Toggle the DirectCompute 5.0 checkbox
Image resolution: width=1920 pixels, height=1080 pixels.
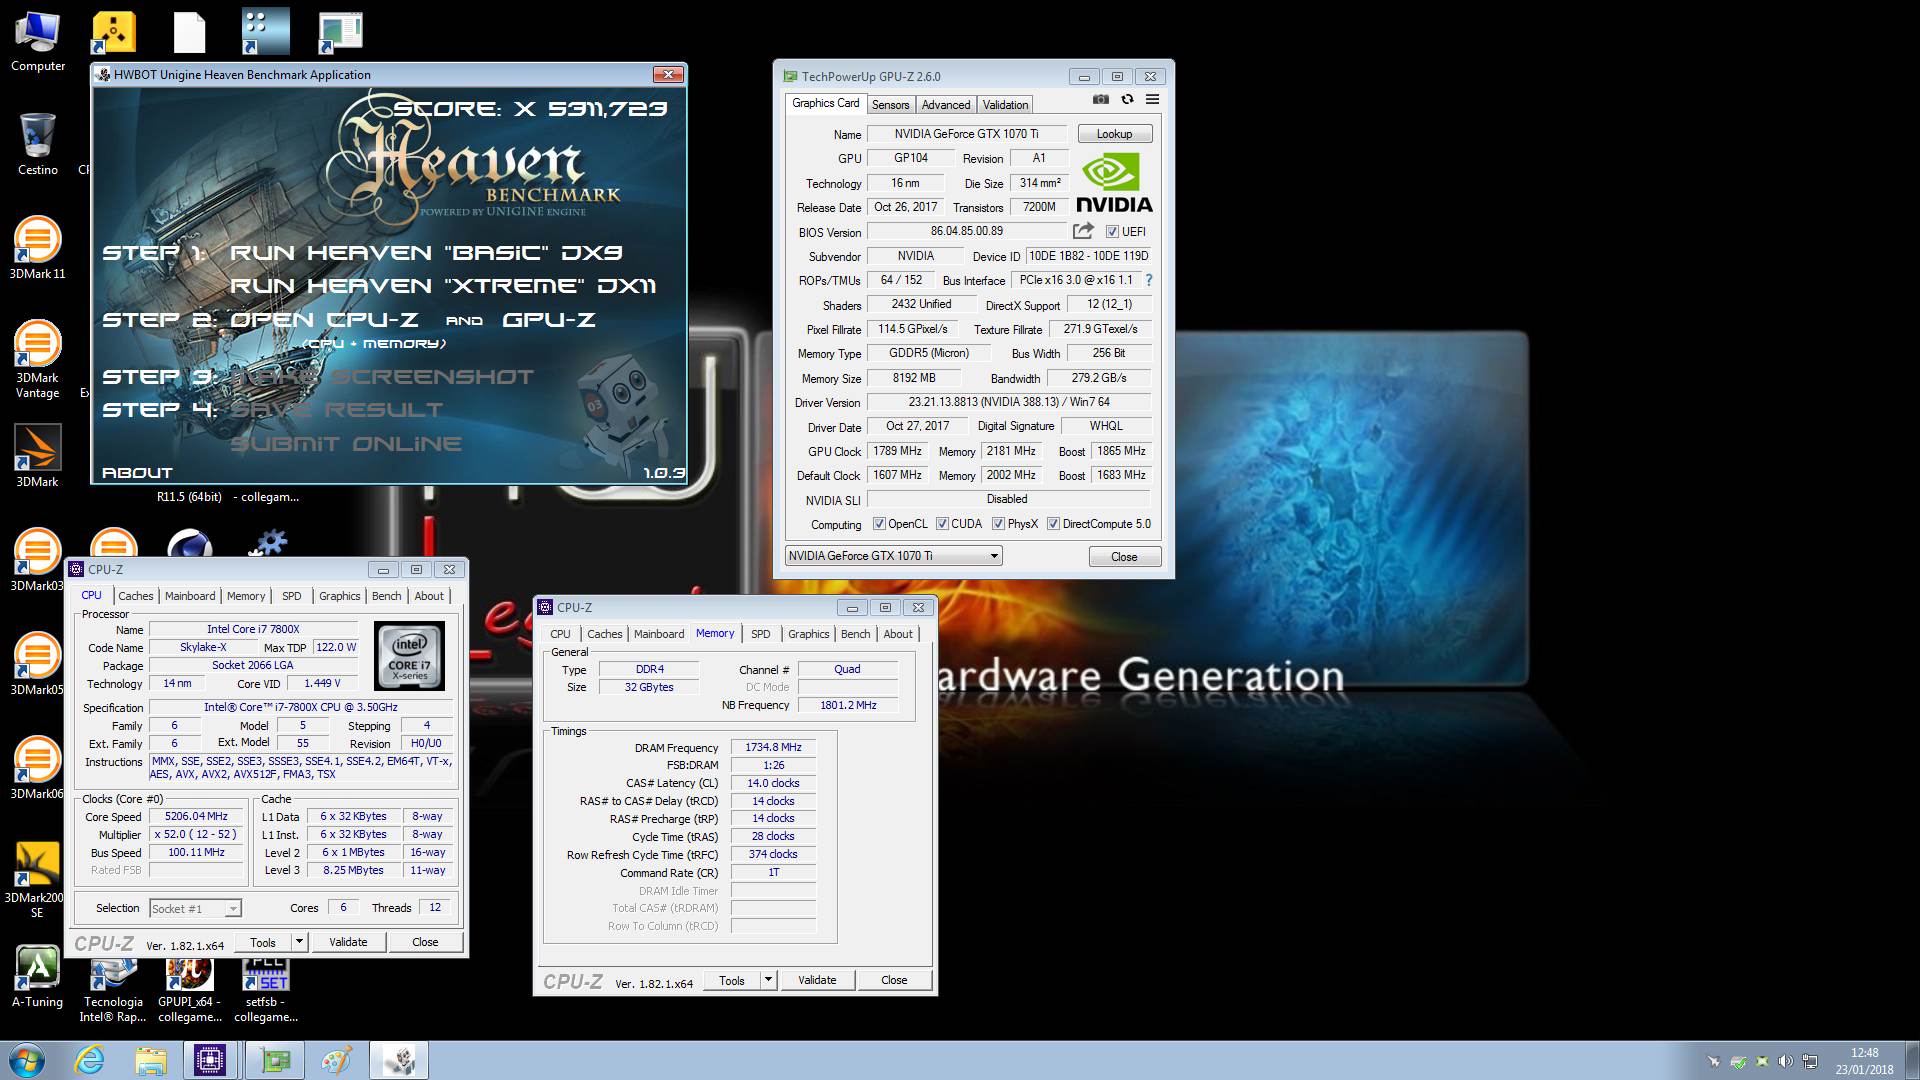(x=1053, y=524)
